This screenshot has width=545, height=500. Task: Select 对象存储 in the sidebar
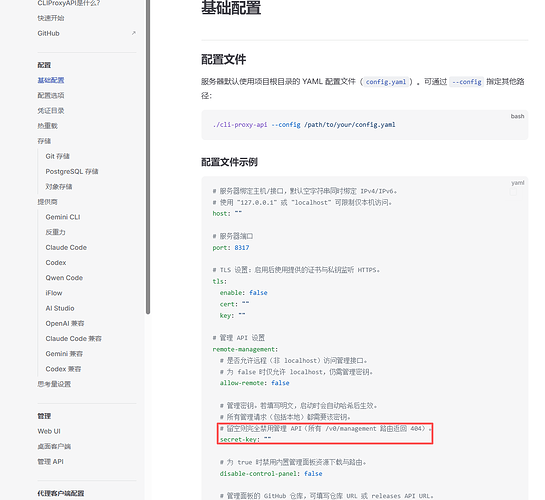[x=59, y=187]
